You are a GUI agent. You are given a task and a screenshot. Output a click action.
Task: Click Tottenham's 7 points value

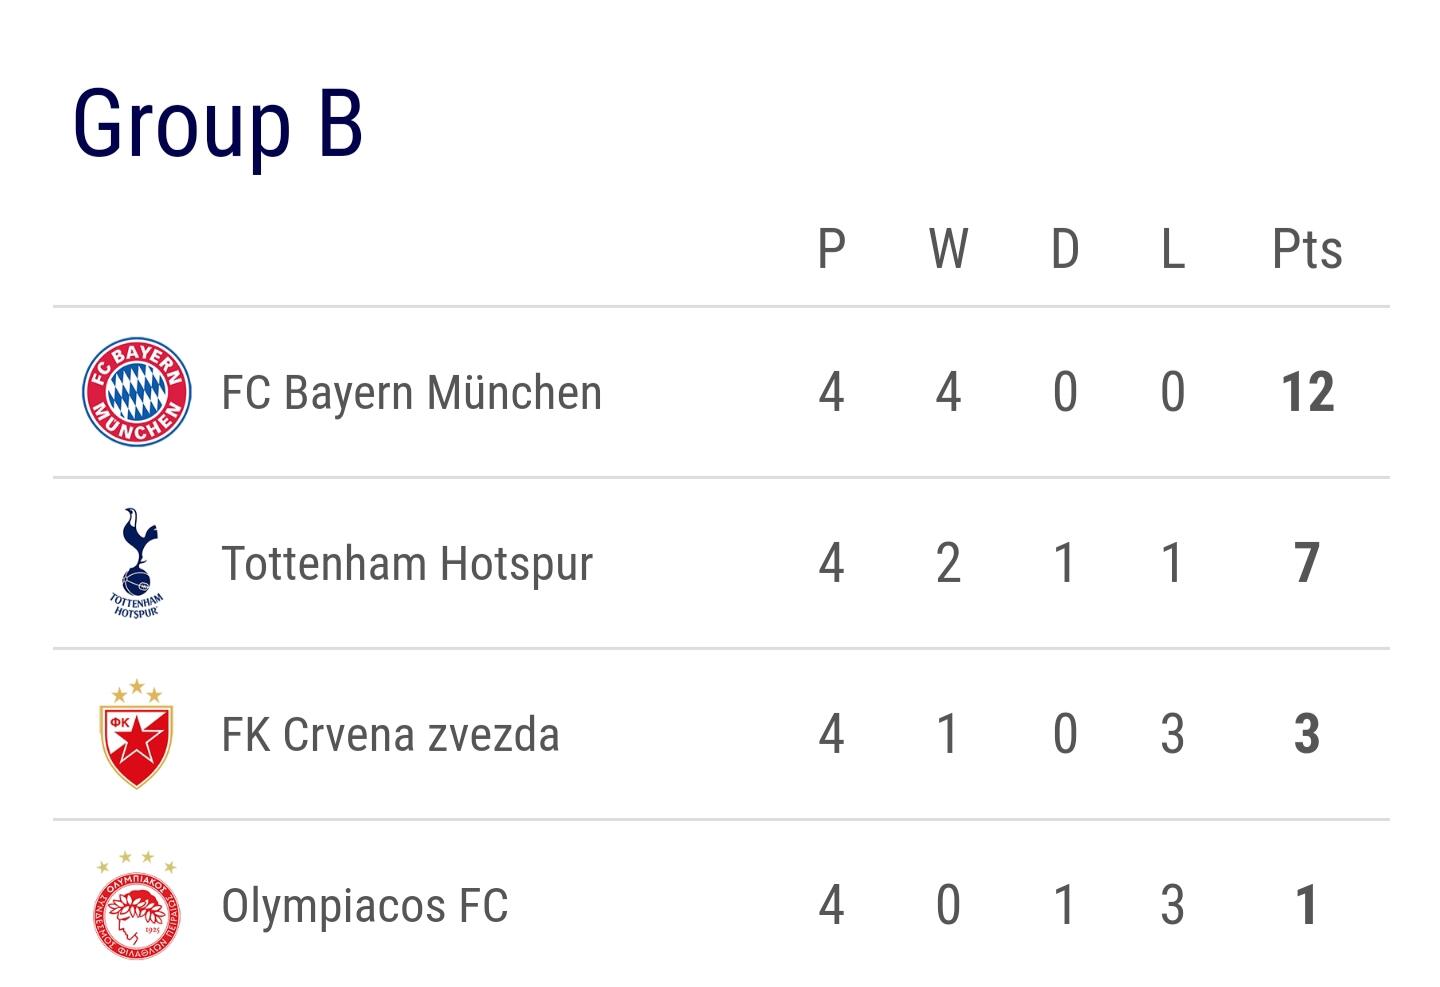click(x=1307, y=564)
